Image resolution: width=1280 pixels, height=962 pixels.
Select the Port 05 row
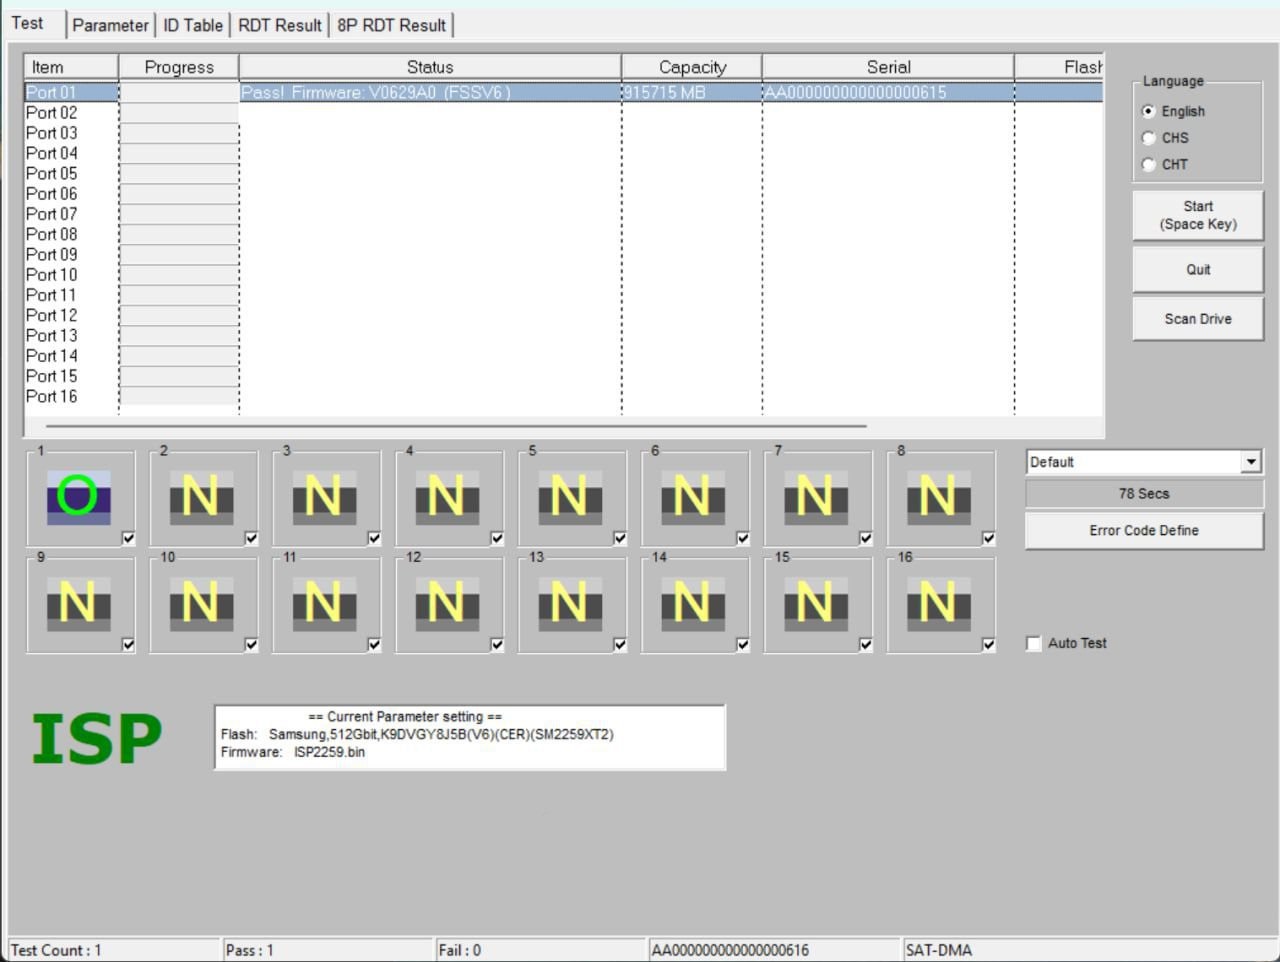563,173
